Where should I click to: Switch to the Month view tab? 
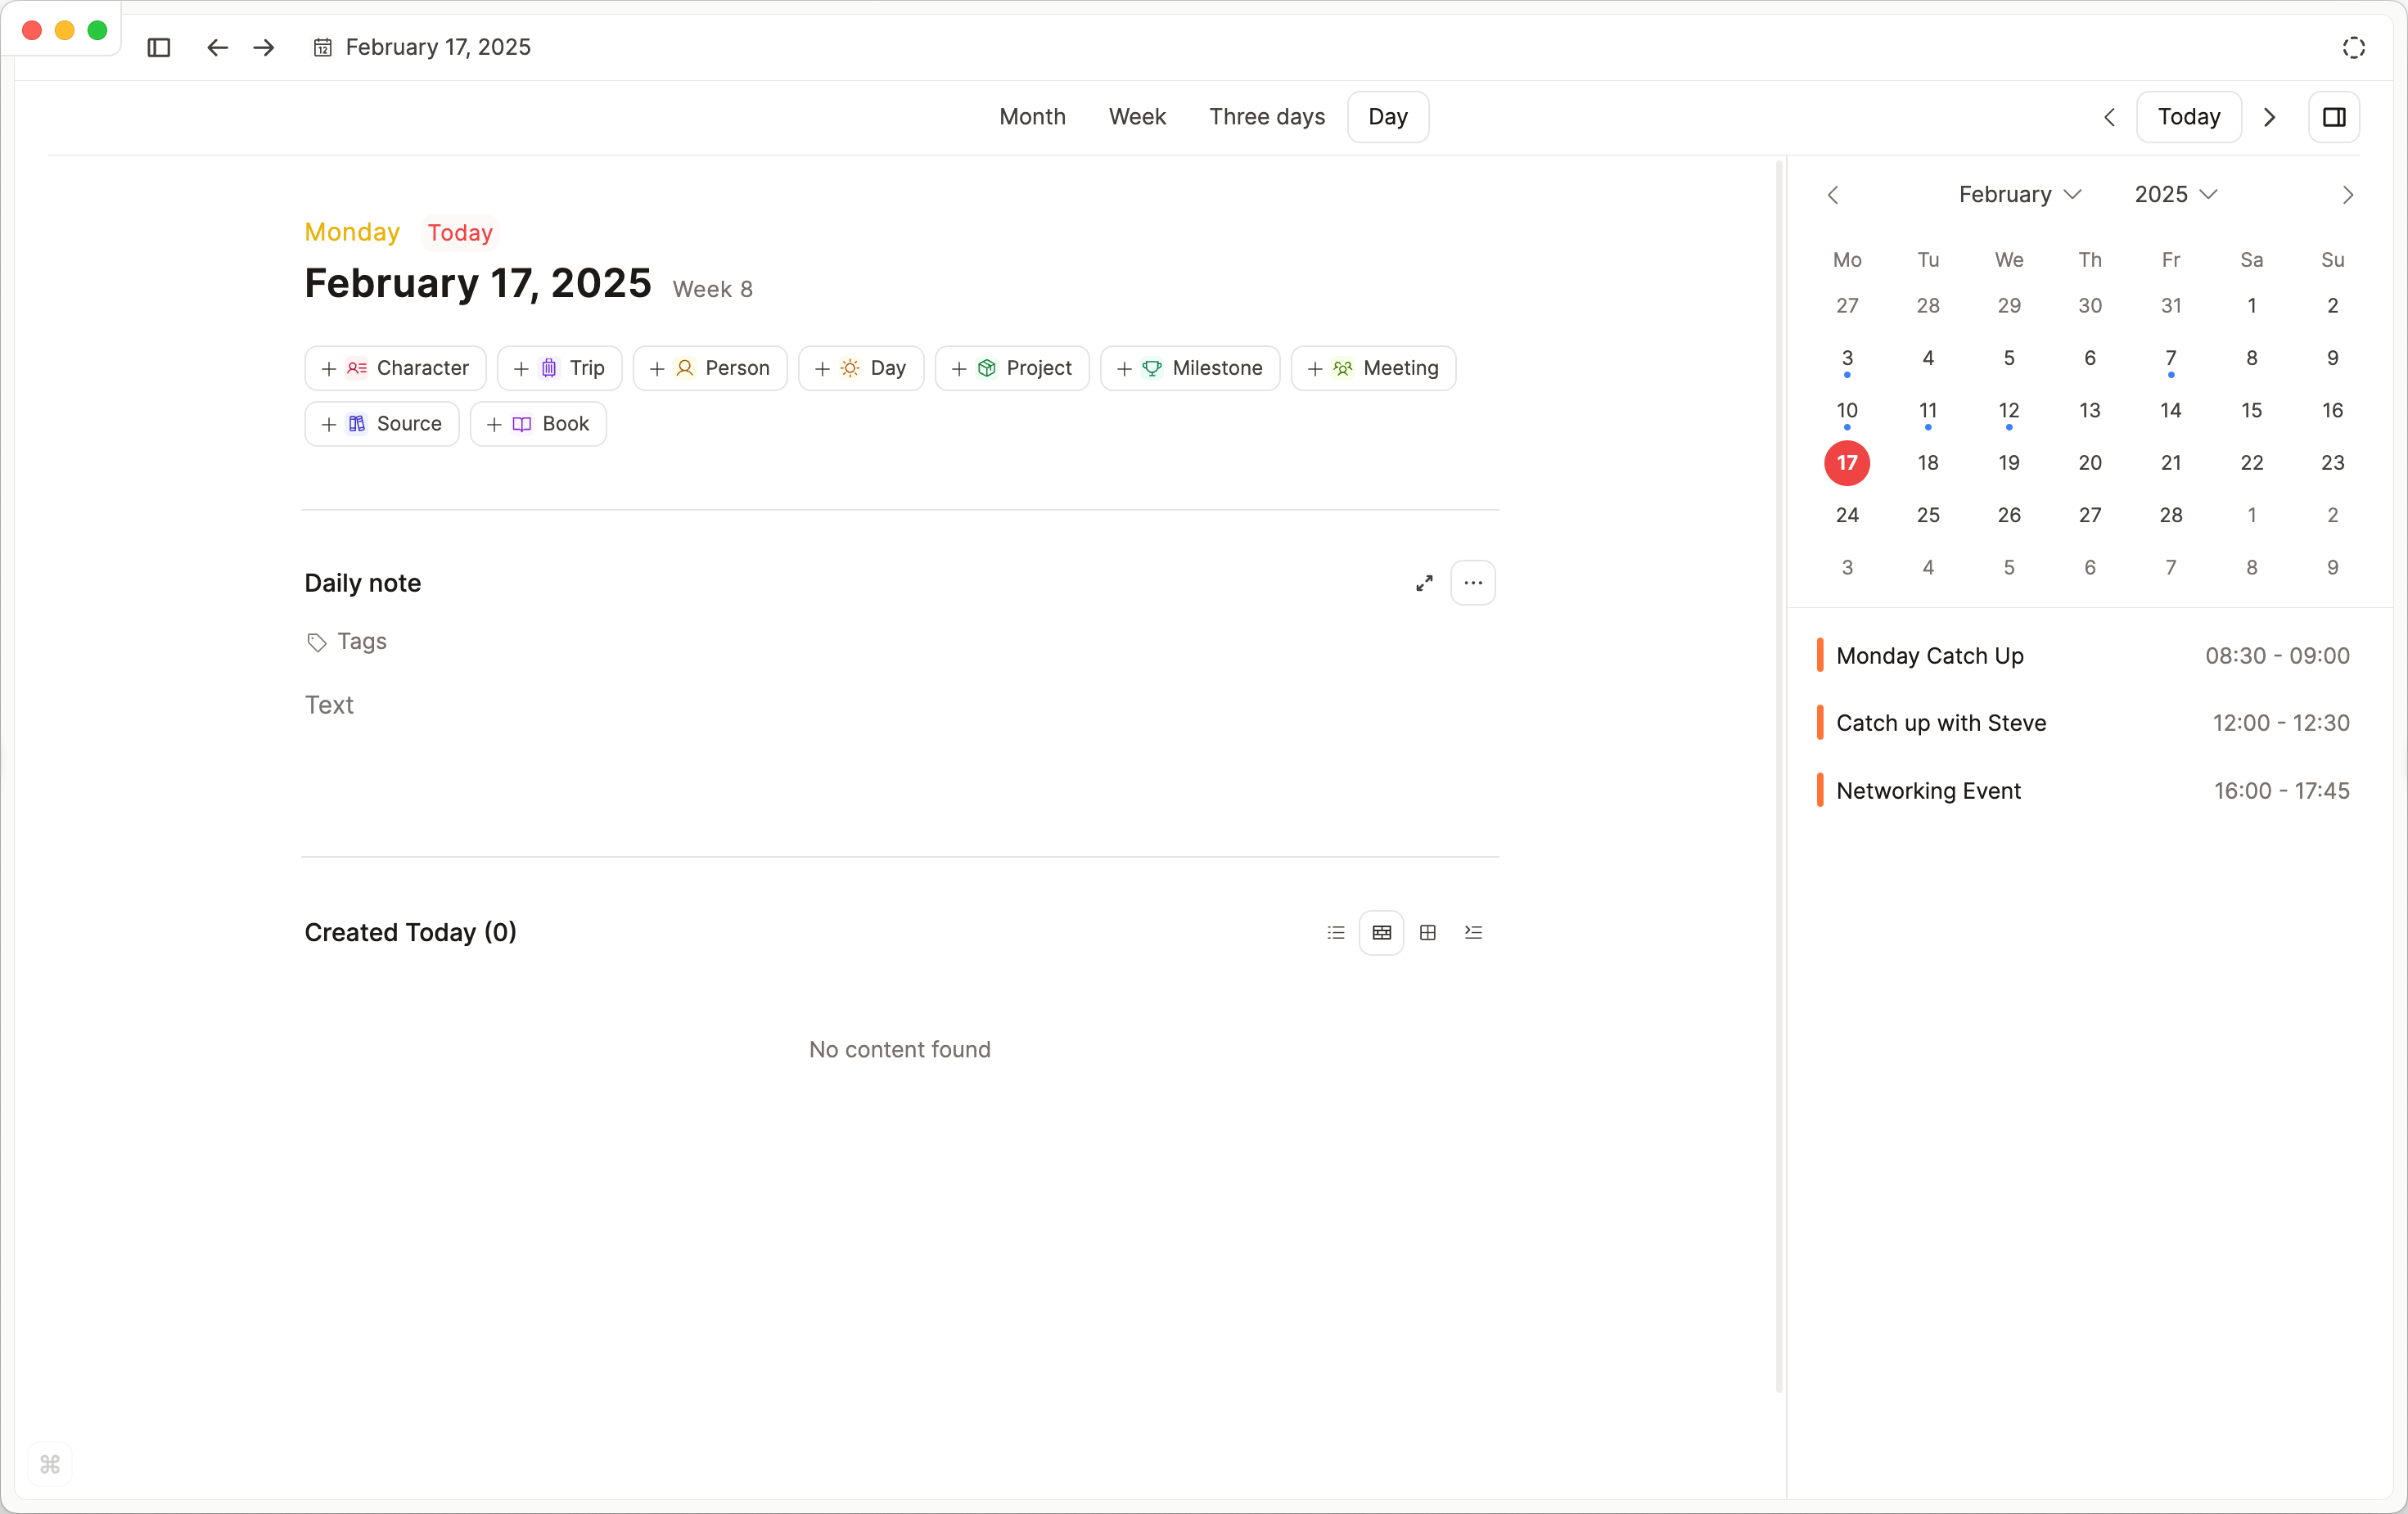pyautogui.click(x=1031, y=117)
